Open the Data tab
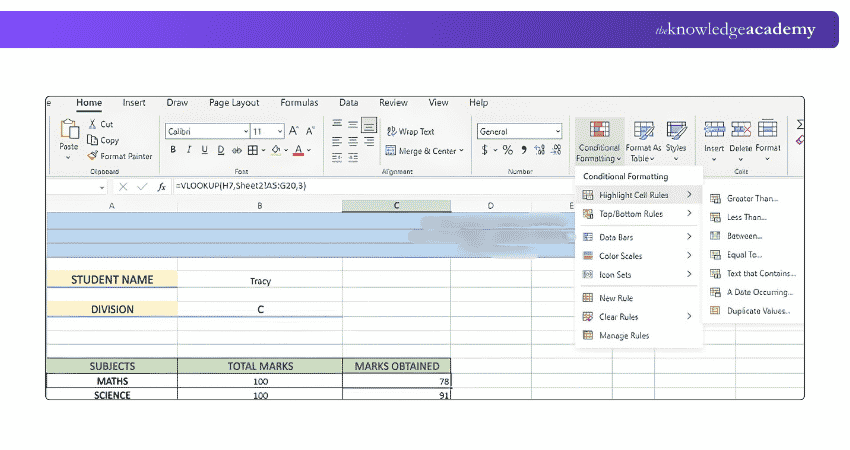Screen dimensions: 850x450 [349, 102]
